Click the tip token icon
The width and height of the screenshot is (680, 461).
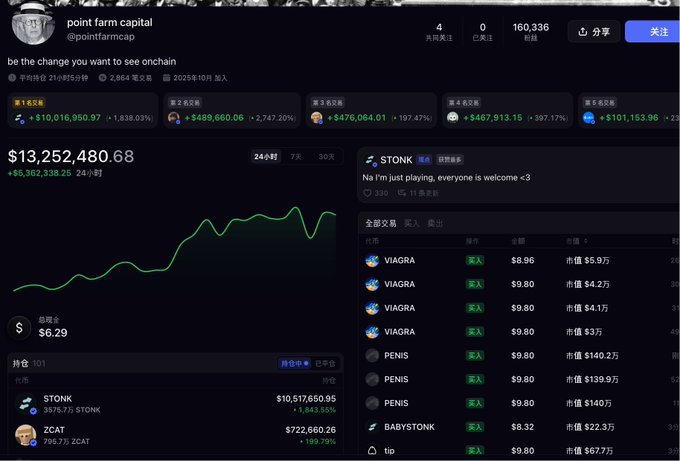372,451
